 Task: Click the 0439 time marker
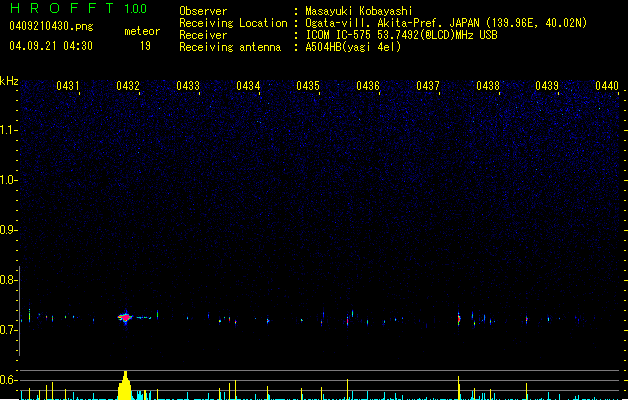(547, 86)
